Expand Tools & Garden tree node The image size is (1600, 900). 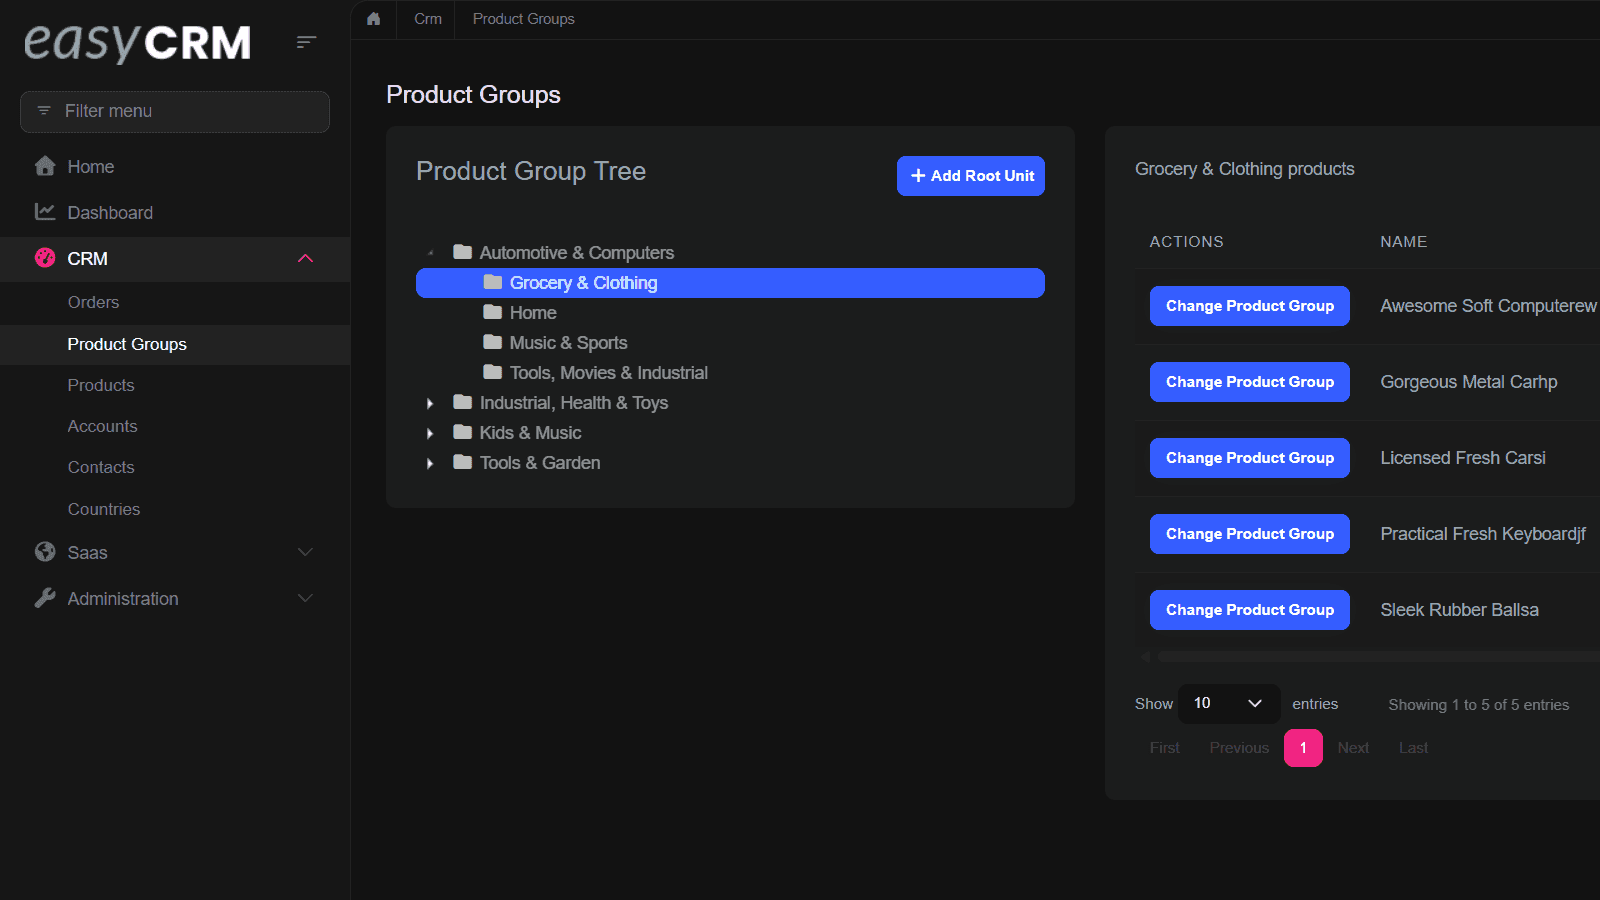tap(430, 463)
